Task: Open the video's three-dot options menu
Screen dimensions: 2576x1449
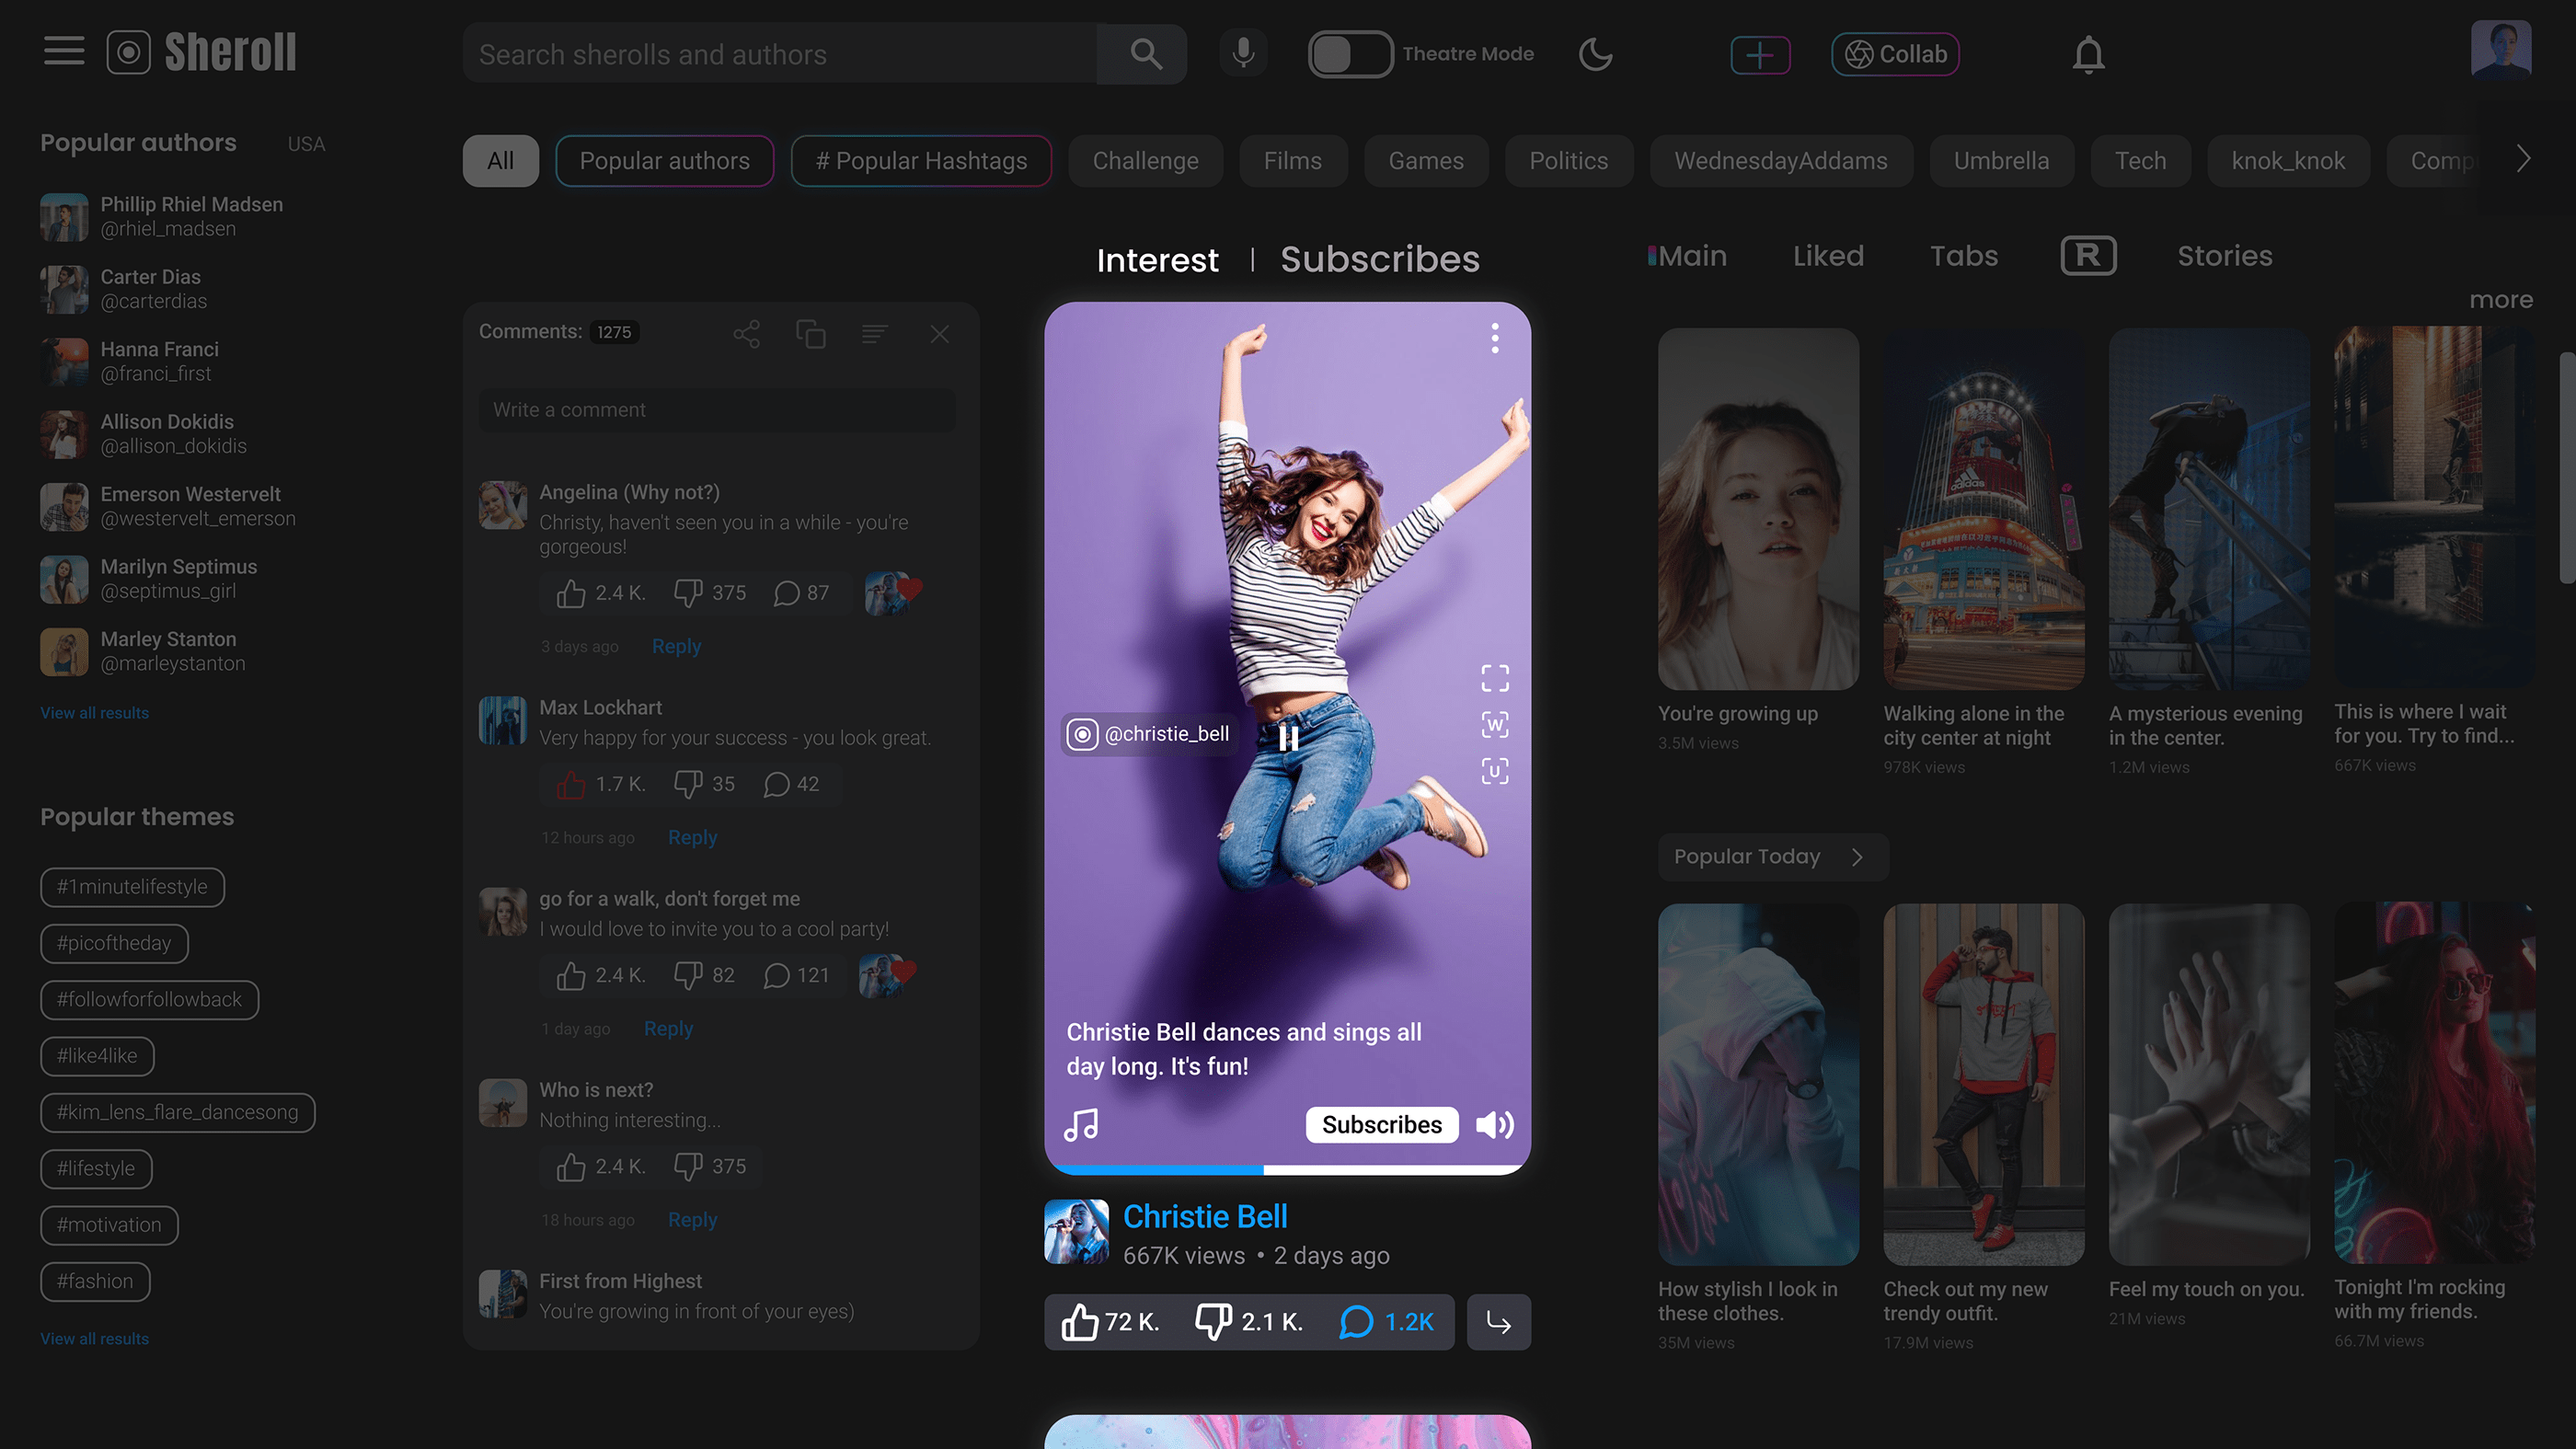Action: [x=1494, y=338]
